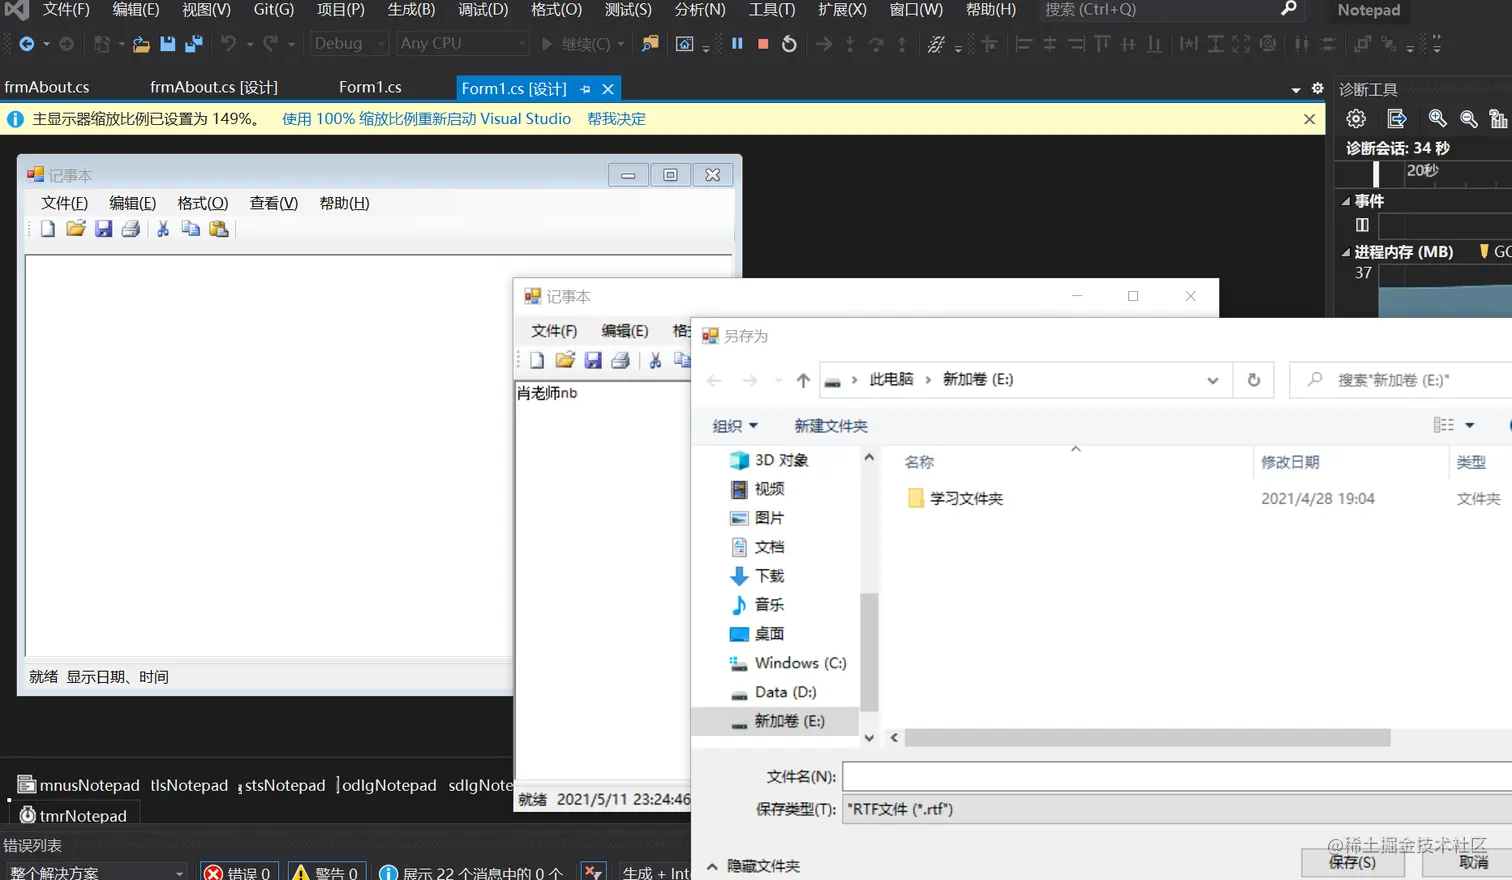Navigate backward in Visual Studio toolbar

tap(27, 44)
